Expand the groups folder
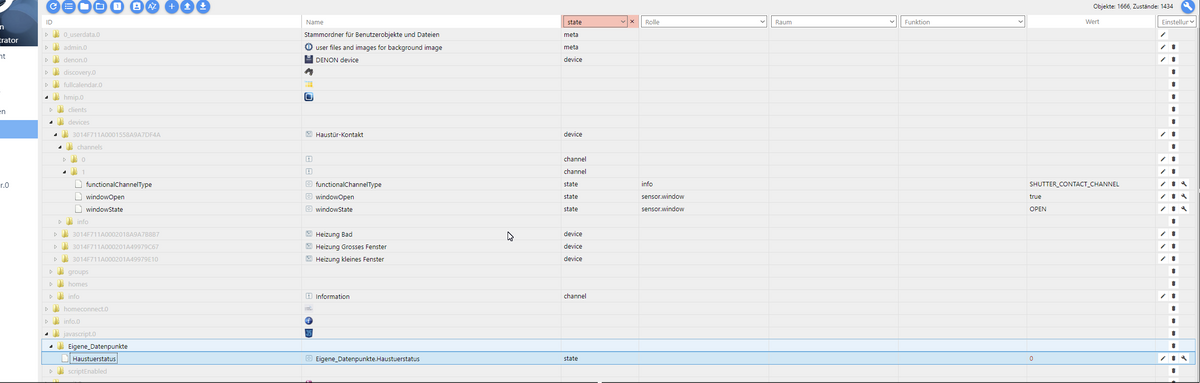 pyautogui.click(x=51, y=271)
